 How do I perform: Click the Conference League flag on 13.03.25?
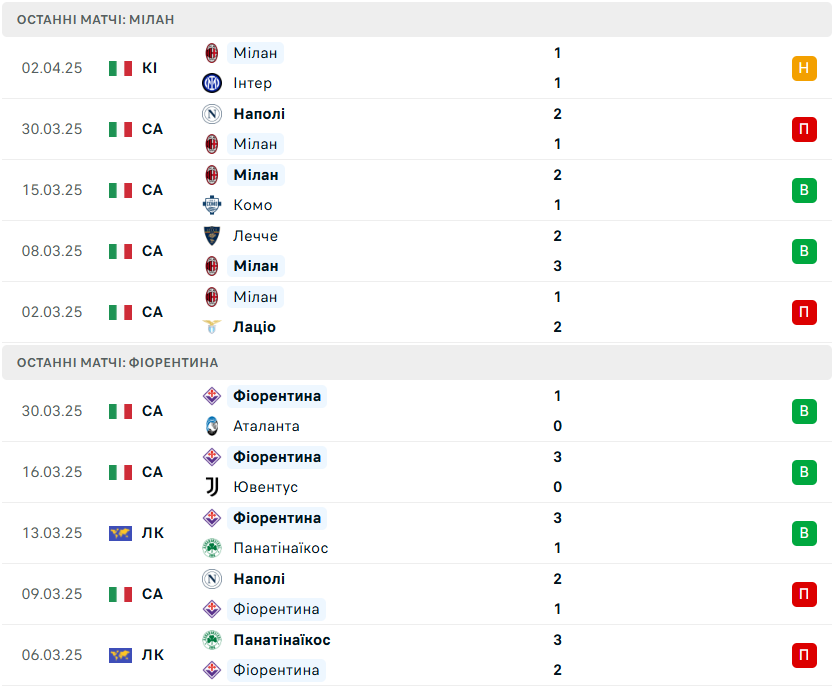(x=120, y=533)
